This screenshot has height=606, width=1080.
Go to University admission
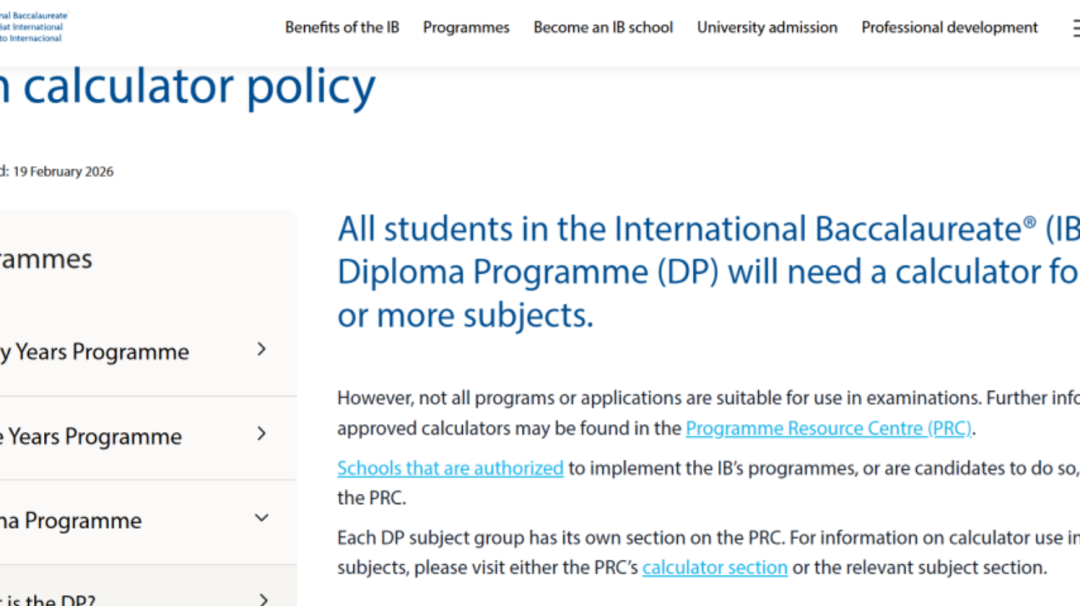pyautogui.click(x=767, y=28)
